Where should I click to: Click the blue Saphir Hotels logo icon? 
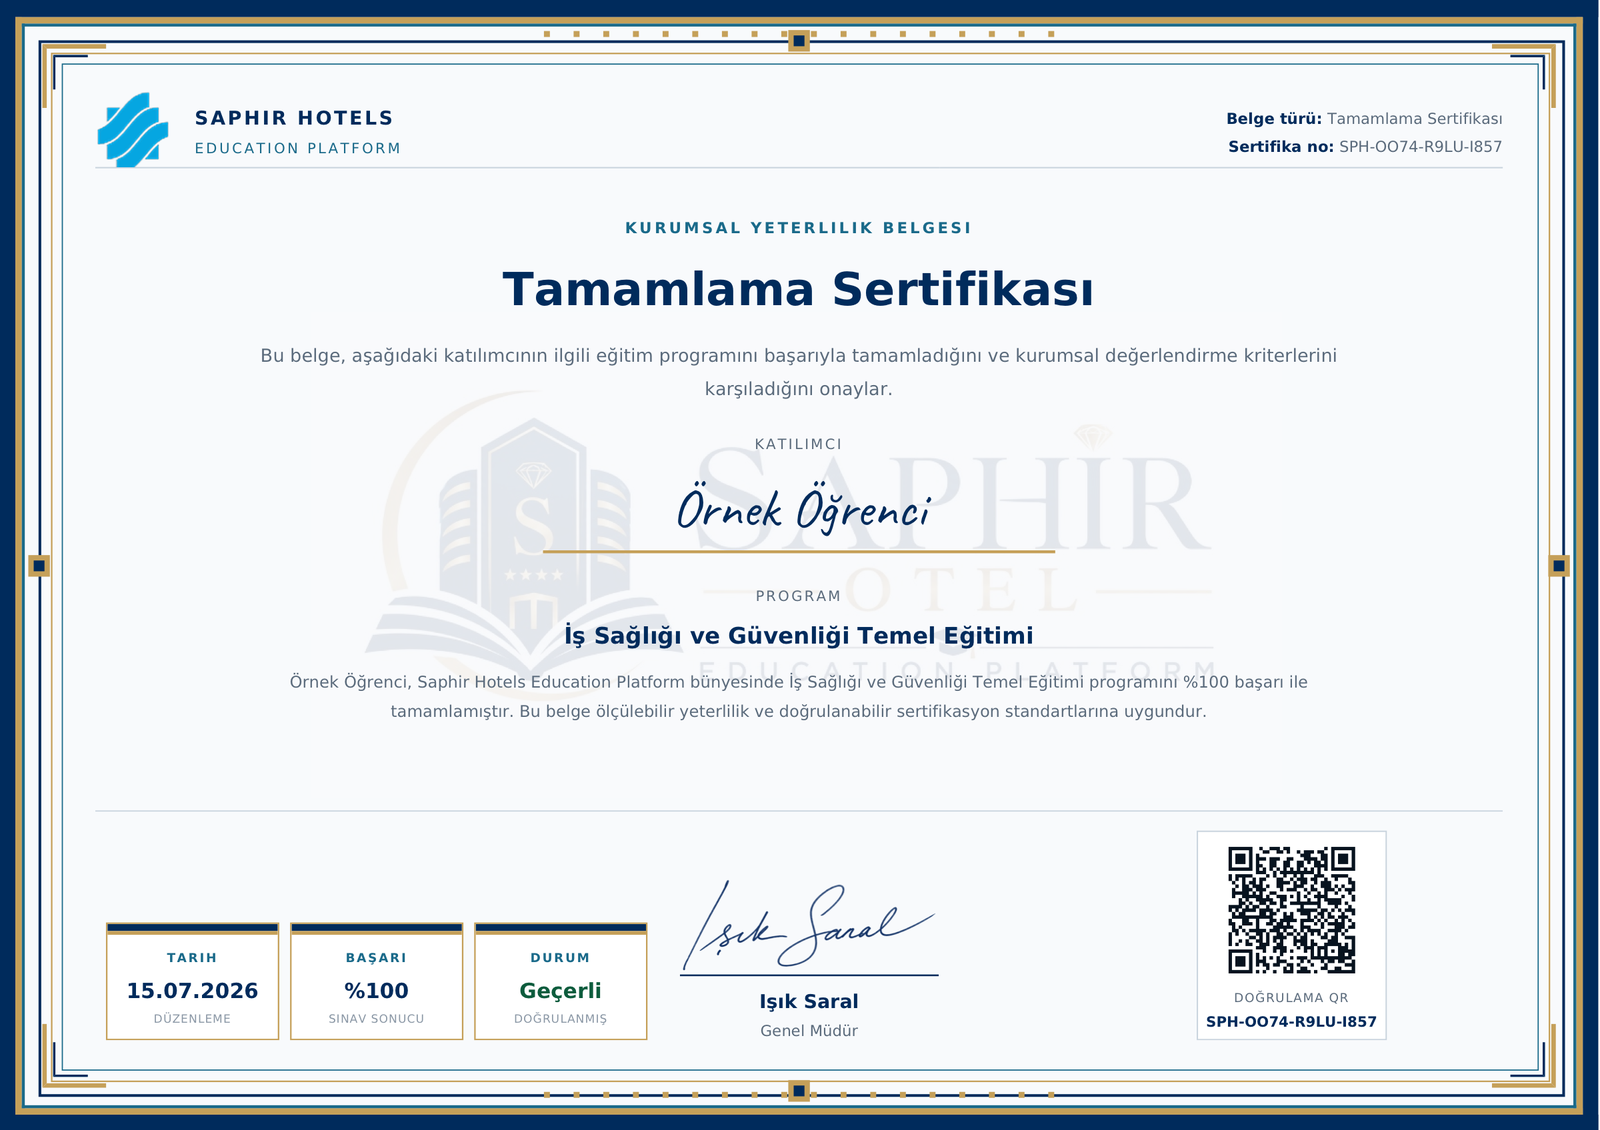point(133,130)
